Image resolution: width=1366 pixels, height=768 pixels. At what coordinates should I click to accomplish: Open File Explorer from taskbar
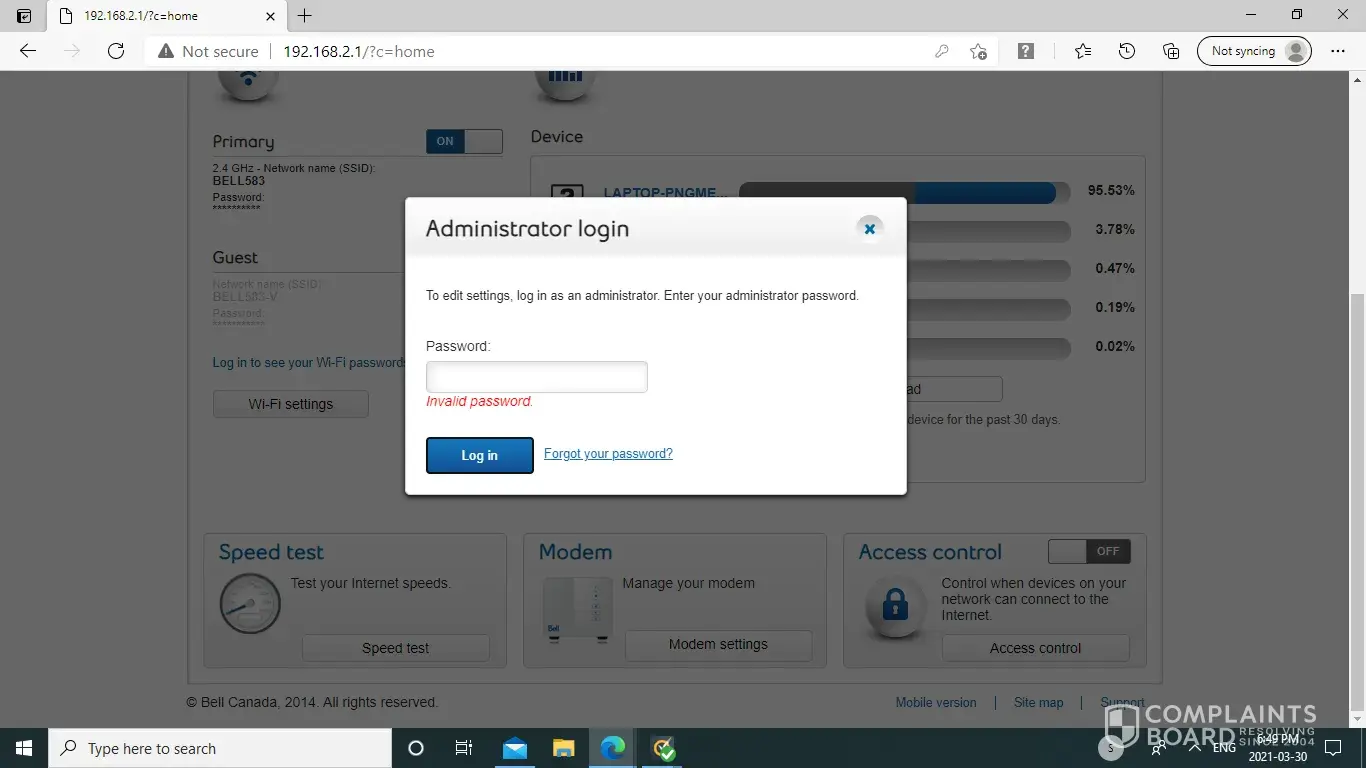click(564, 748)
